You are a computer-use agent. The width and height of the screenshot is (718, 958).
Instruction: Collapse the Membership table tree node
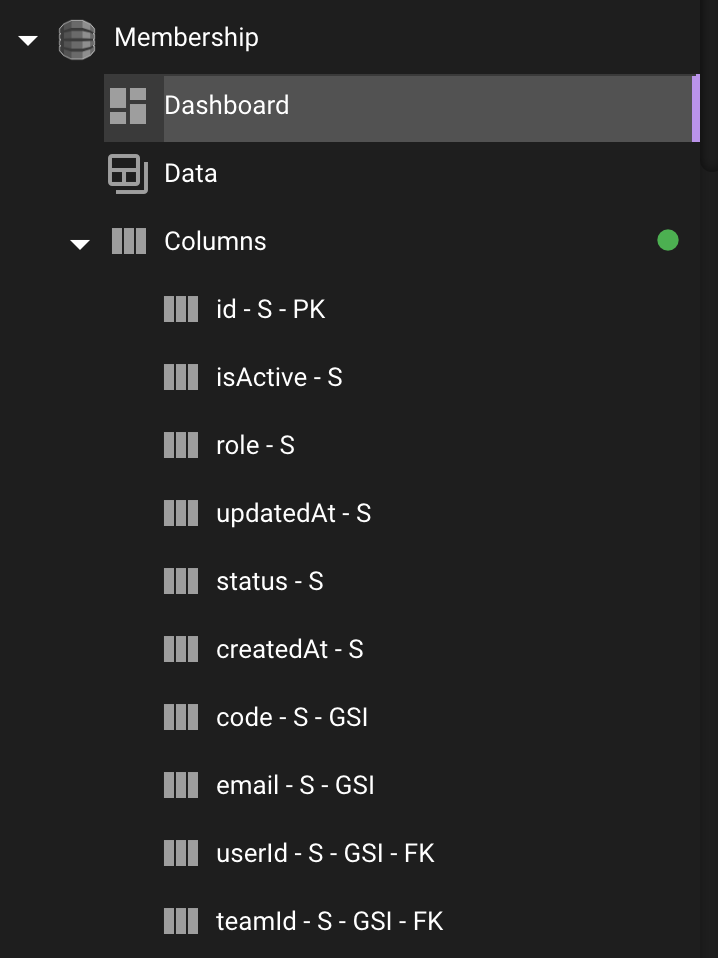[x=28, y=40]
